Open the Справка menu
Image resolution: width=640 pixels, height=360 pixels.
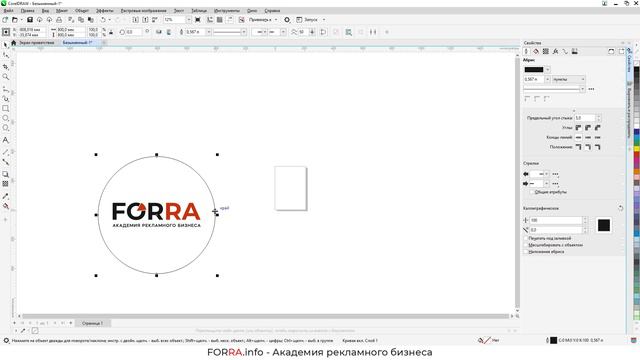click(x=272, y=11)
